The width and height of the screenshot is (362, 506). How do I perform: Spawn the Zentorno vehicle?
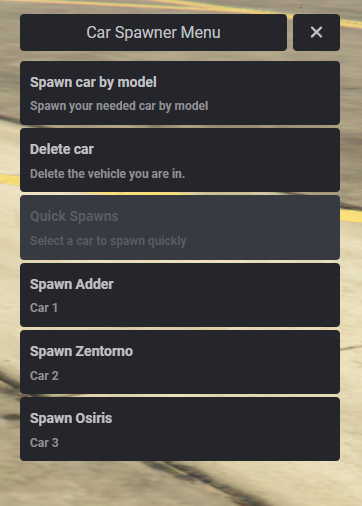(x=180, y=362)
